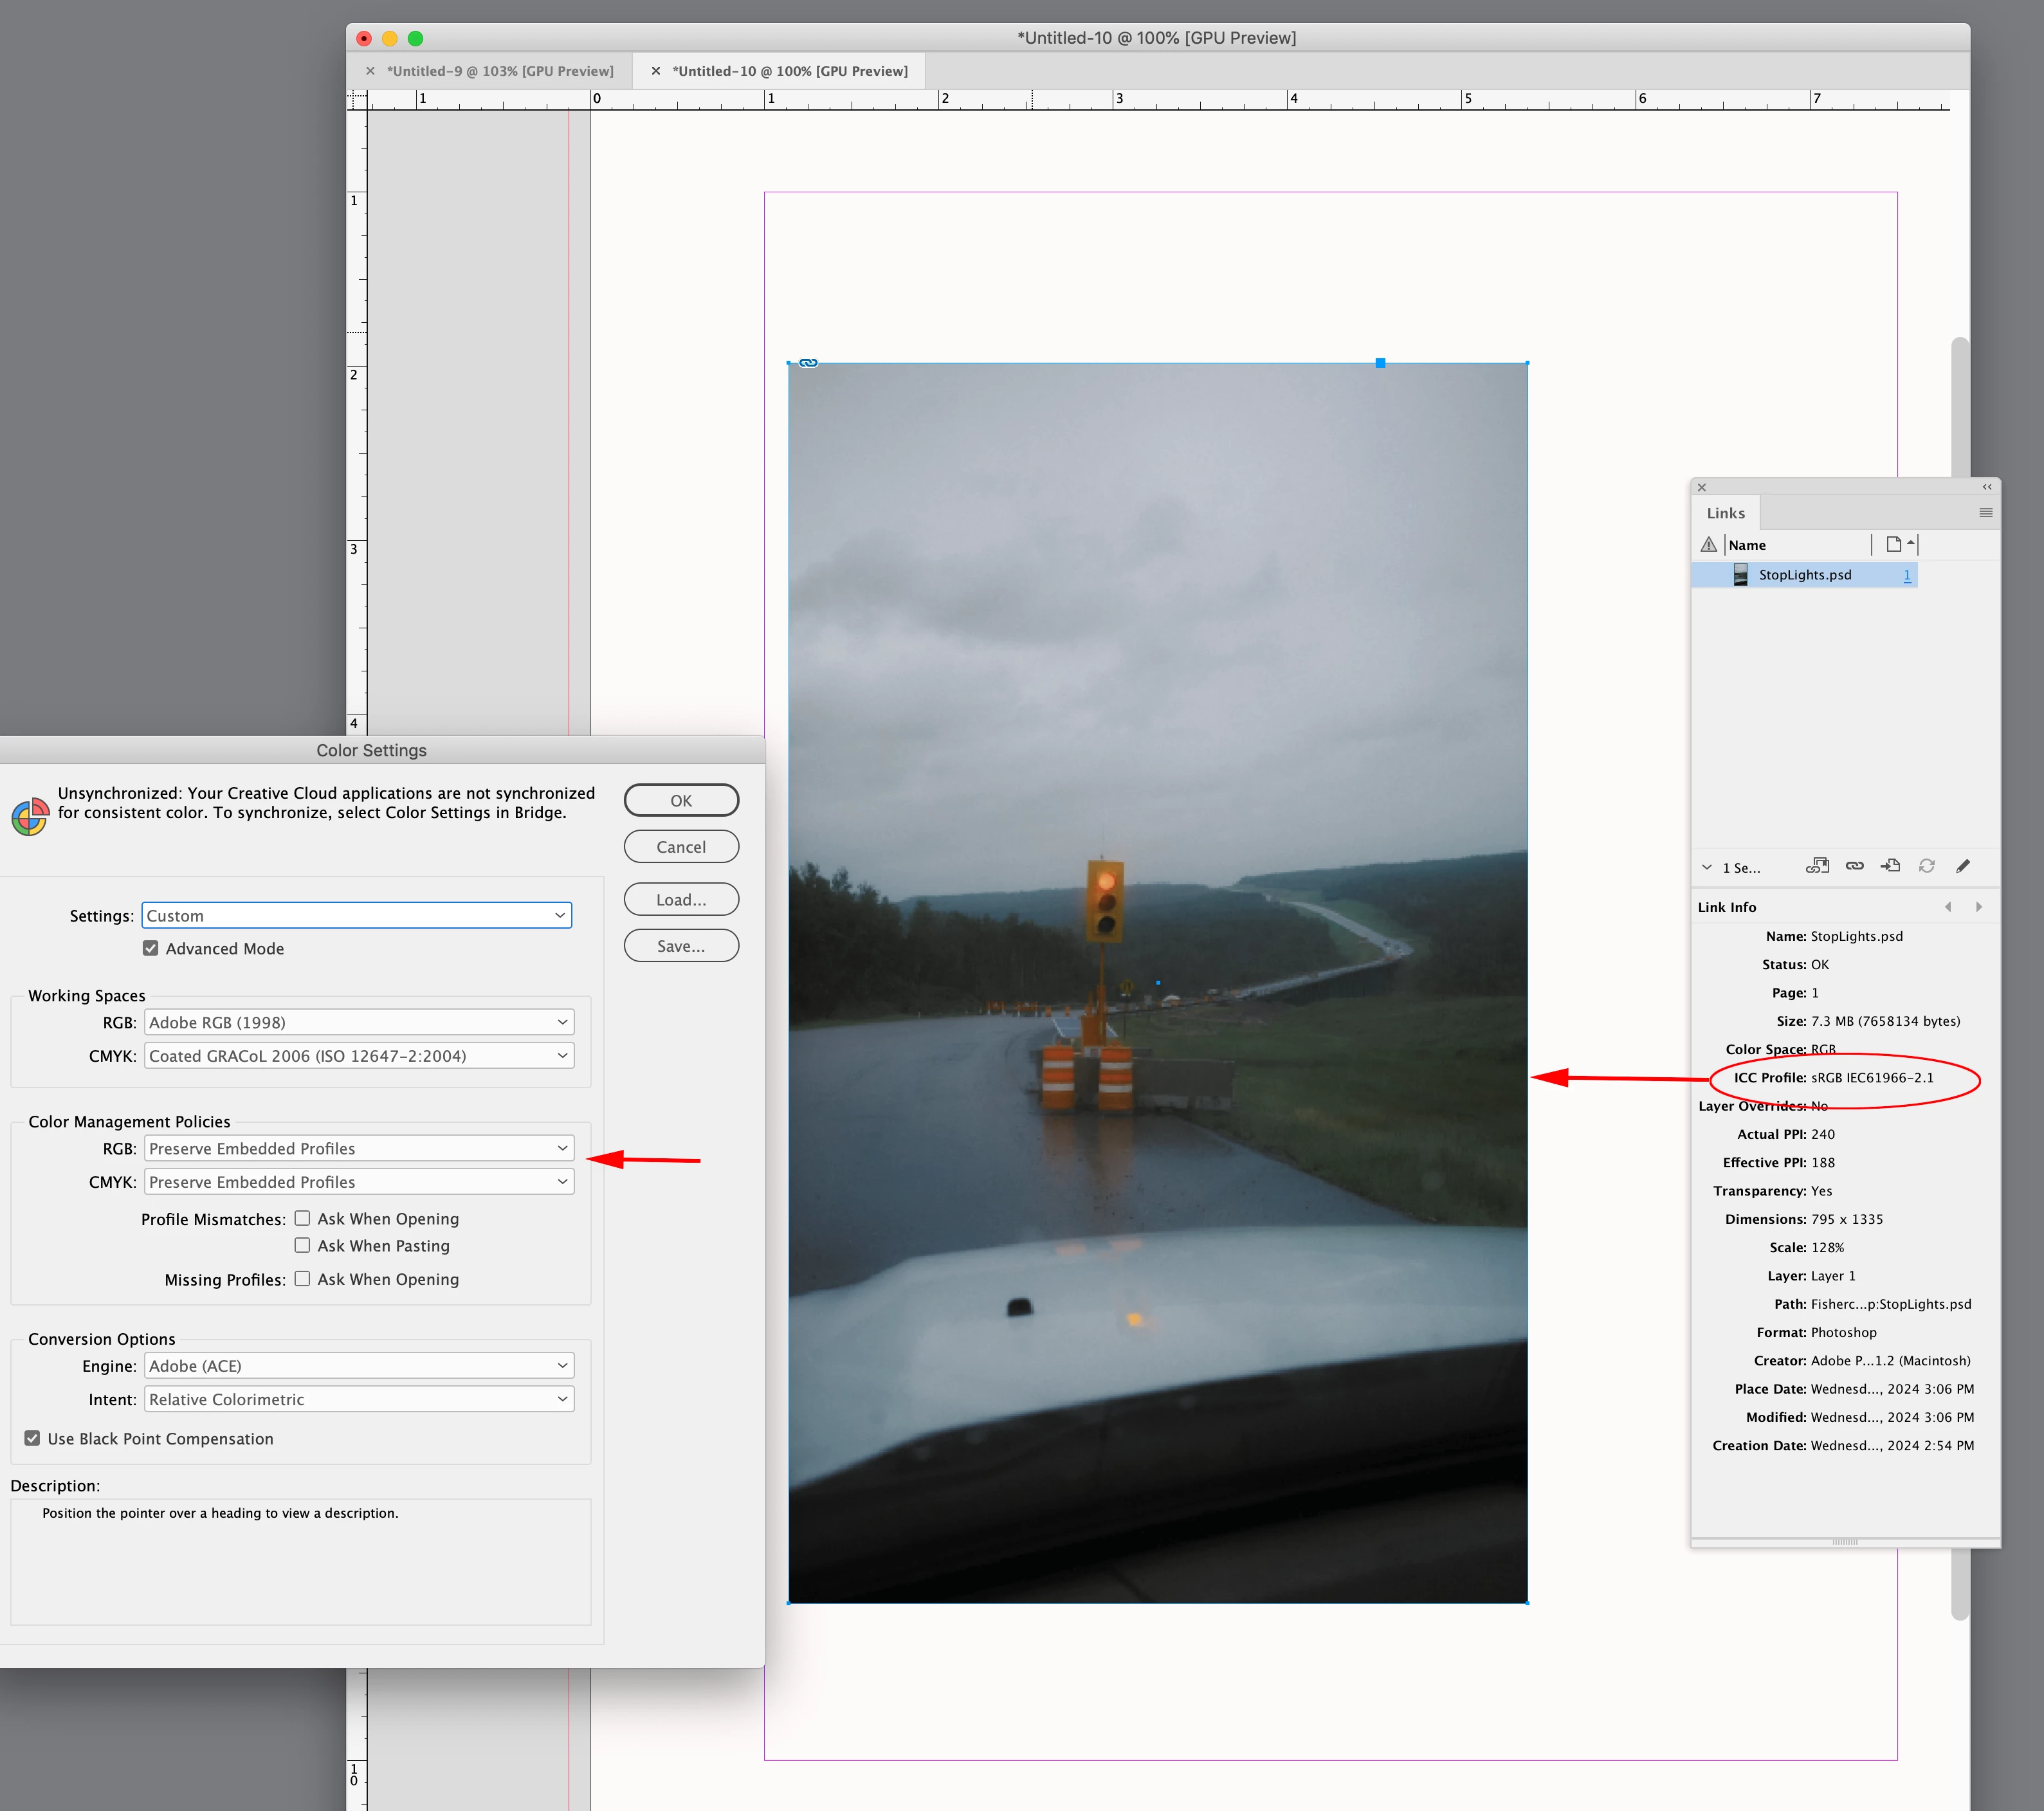The width and height of the screenshot is (2044, 1811).
Task: Click the status warning column icon
Action: (1708, 545)
